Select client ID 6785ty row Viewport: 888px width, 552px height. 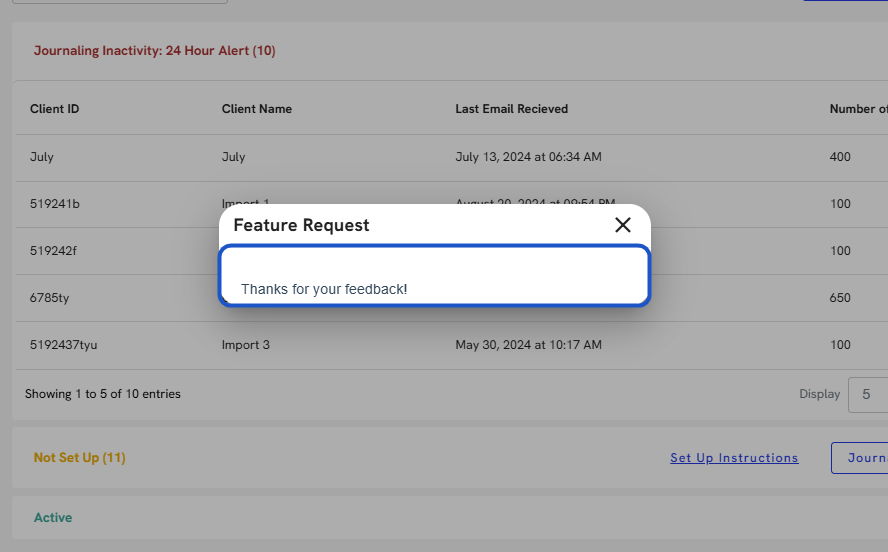click(x=49, y=298)
